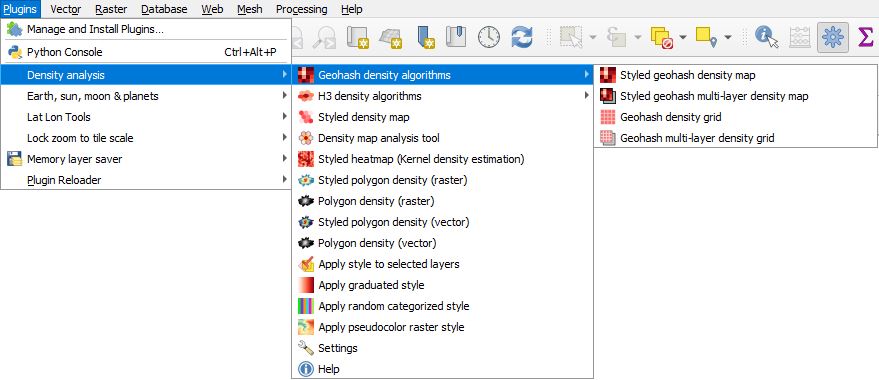Select the Density analysis menu entry
This screenshot has height=380, width=879.
[x=146, y=75]
